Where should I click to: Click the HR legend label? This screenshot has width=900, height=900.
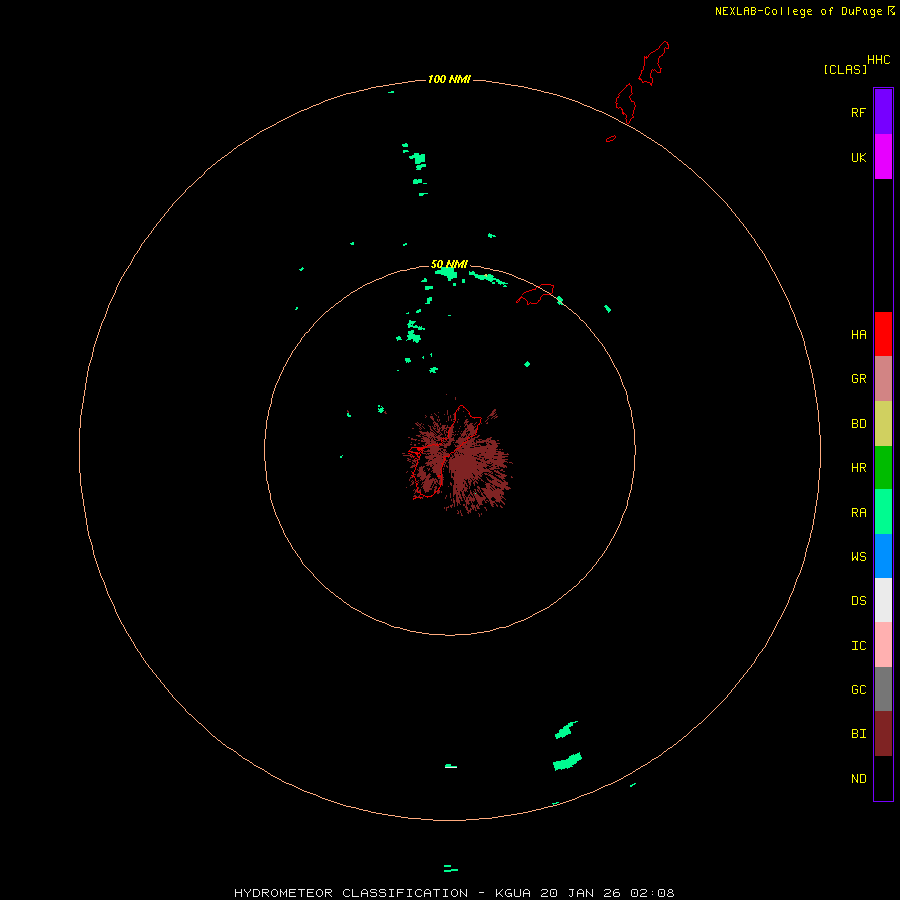point(858,468)
